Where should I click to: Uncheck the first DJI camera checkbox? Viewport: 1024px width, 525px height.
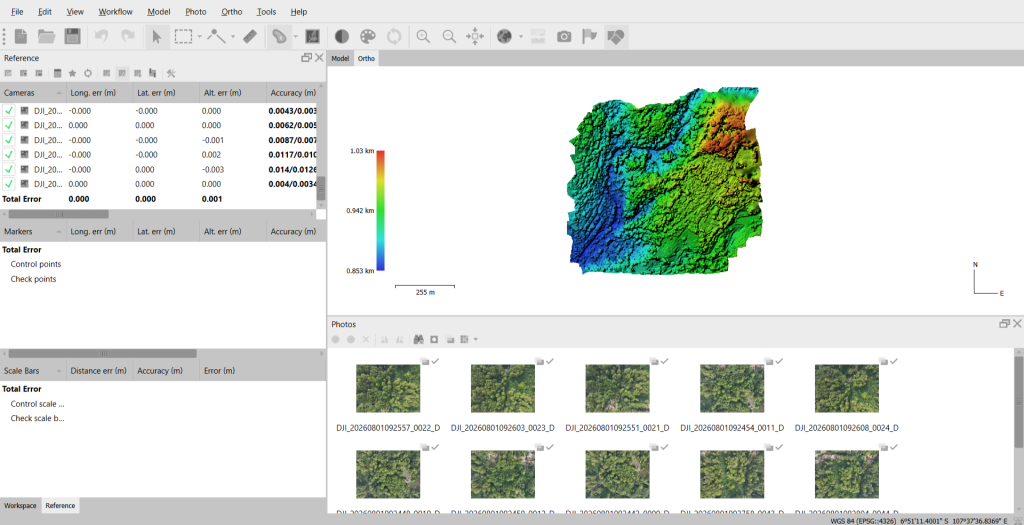[8, 111]
